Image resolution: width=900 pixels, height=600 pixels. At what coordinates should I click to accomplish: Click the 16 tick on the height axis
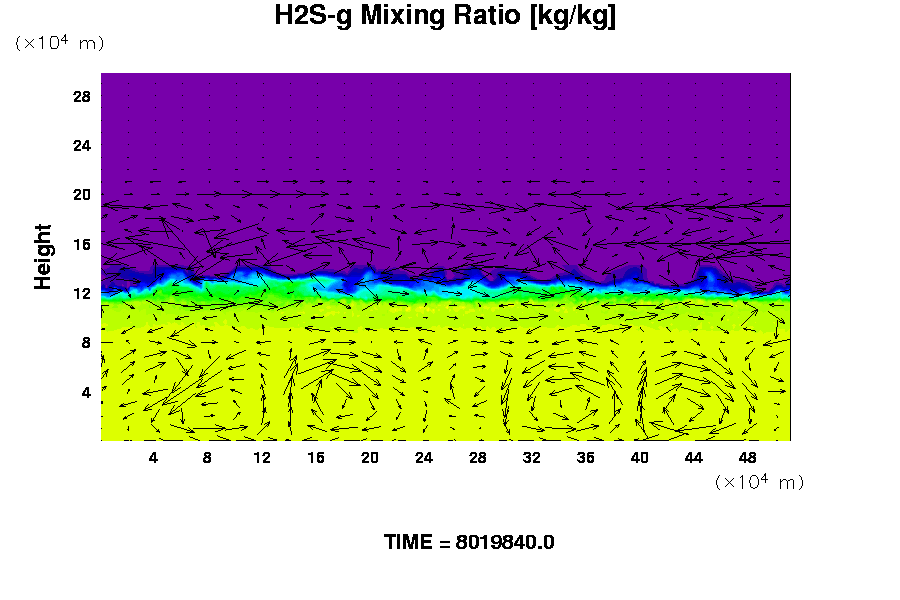click(x=82, y=244)
